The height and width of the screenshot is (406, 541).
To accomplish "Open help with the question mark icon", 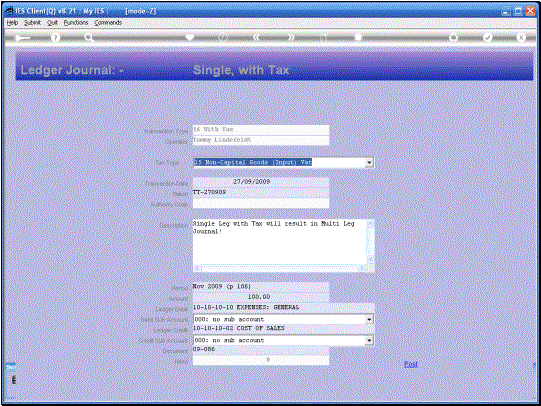I will (55, 37).
